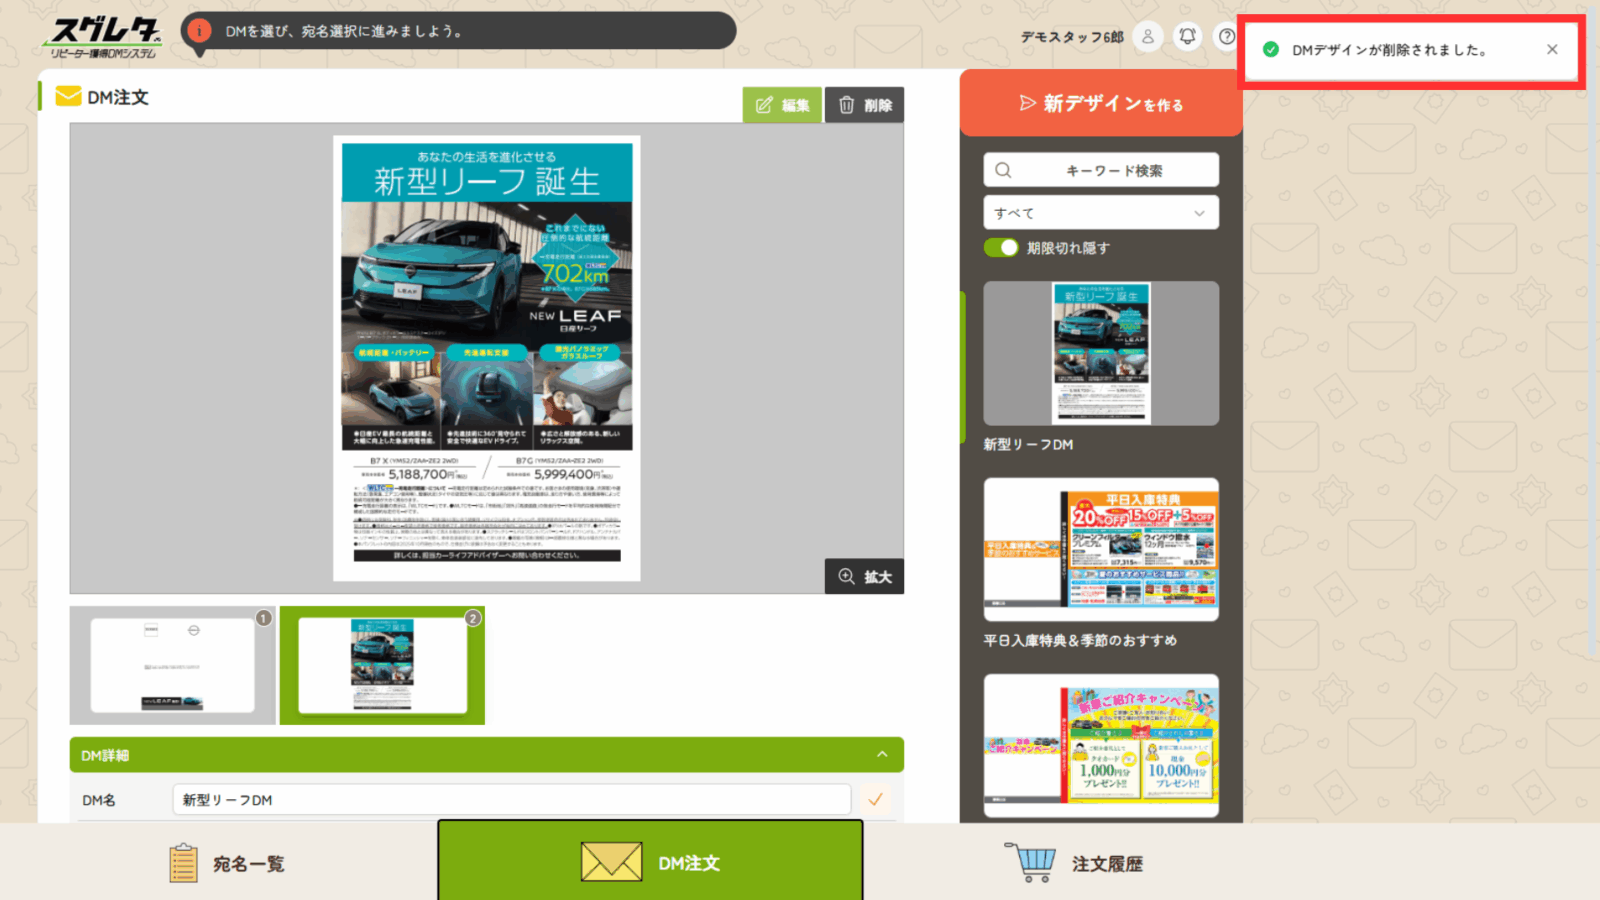Click the orange info icon in banner
The image size is (1600, 900).
coord(200,31)
